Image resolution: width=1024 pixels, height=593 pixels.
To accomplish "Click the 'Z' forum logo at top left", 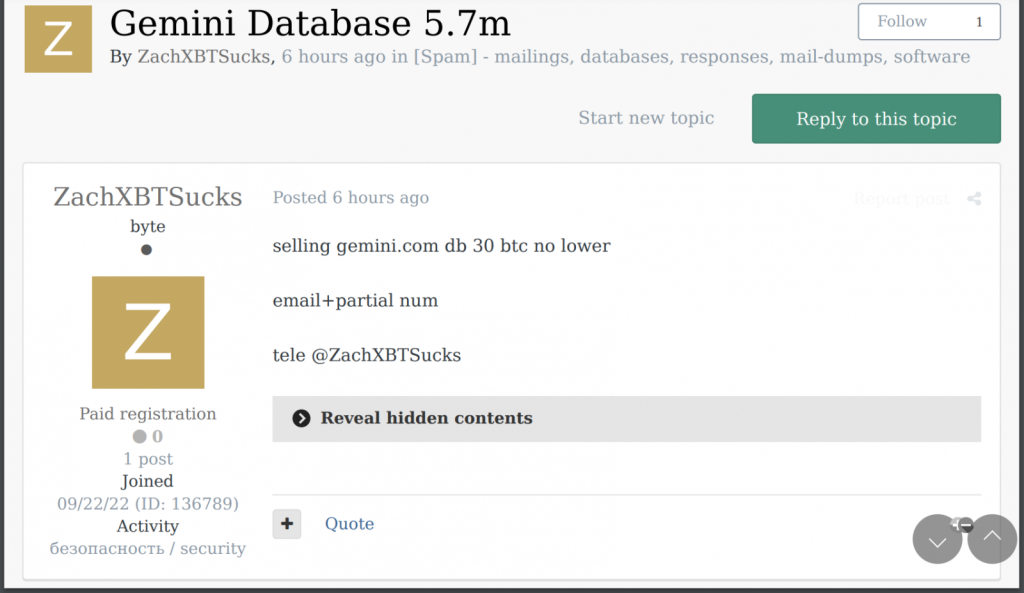I will pyautogui.click(x=57, y=40).
